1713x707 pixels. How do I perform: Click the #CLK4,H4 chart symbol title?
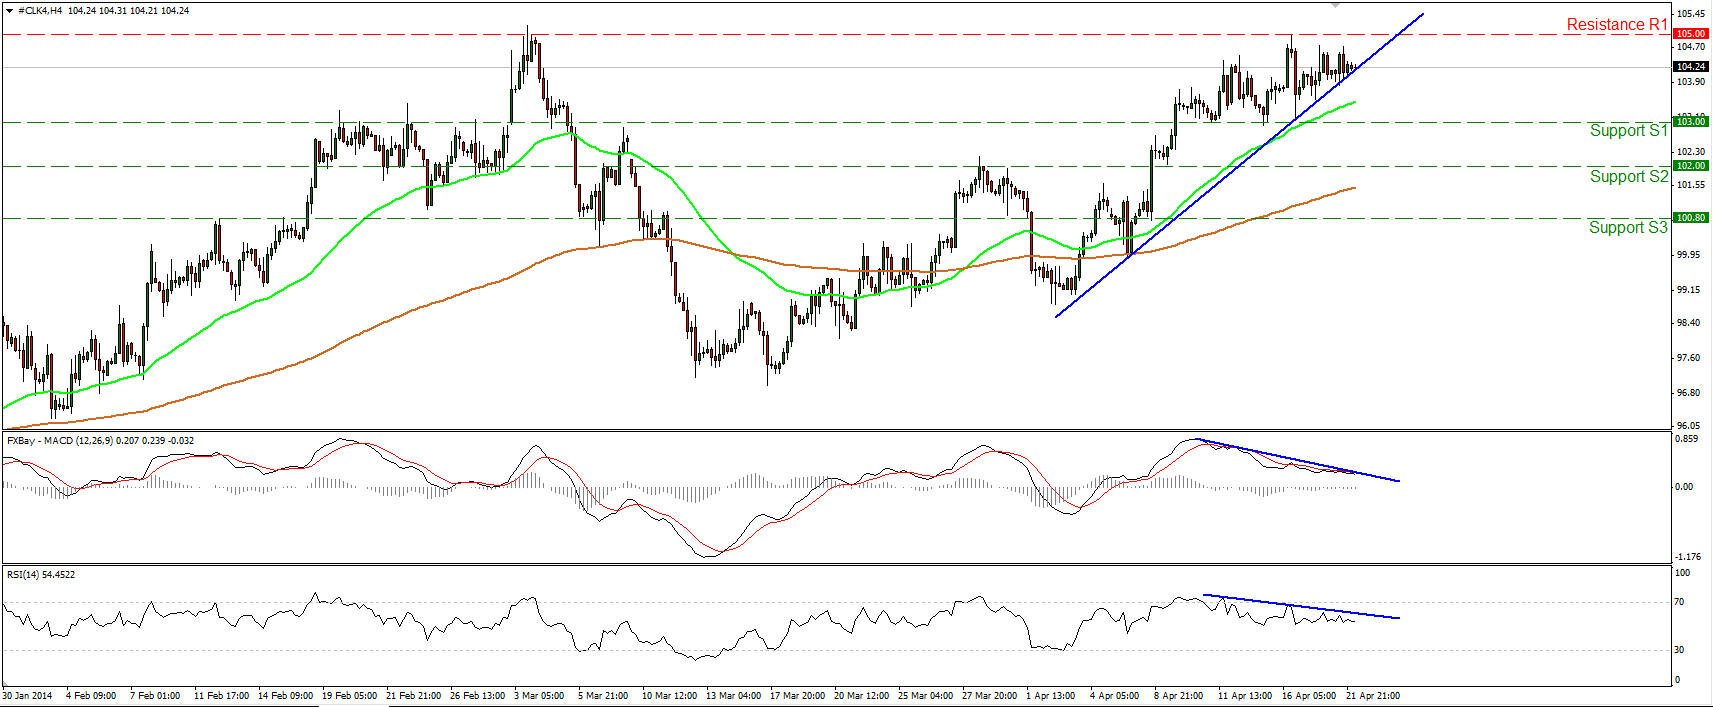40,10
